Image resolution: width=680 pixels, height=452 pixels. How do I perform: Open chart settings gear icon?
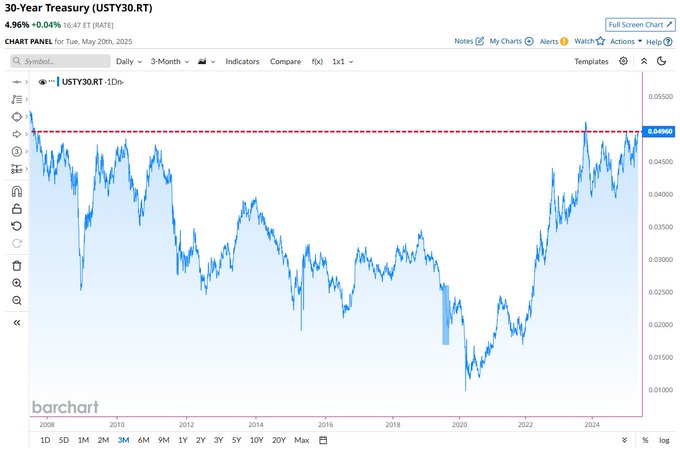tap(623, 61)
